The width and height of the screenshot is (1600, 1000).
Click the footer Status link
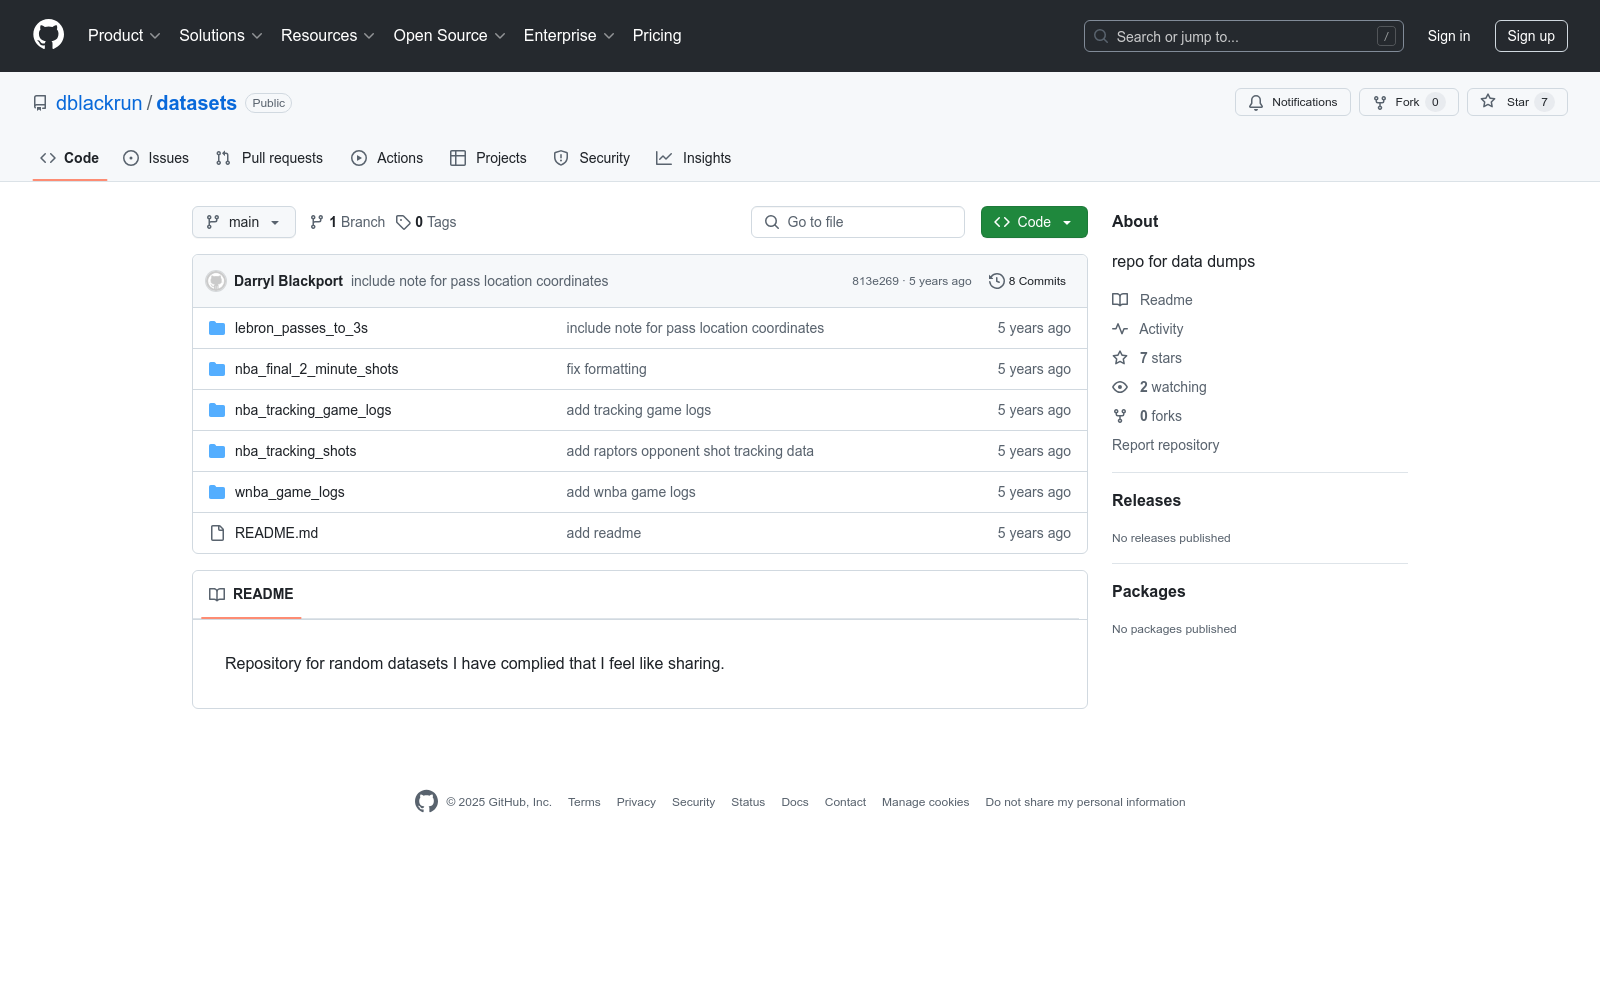pos(748,802)
